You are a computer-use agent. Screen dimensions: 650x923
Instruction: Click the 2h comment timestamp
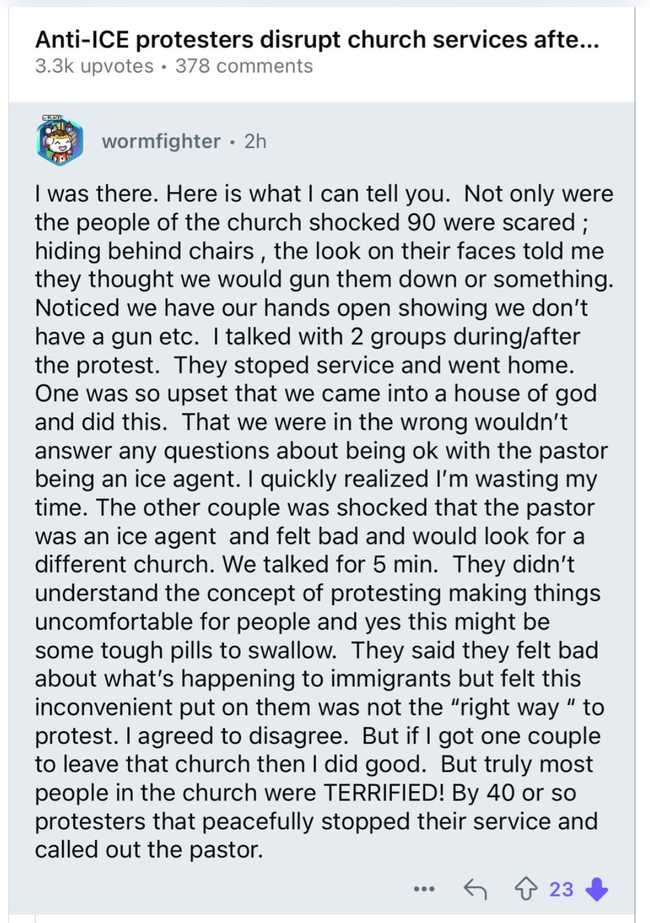point(255,141)
